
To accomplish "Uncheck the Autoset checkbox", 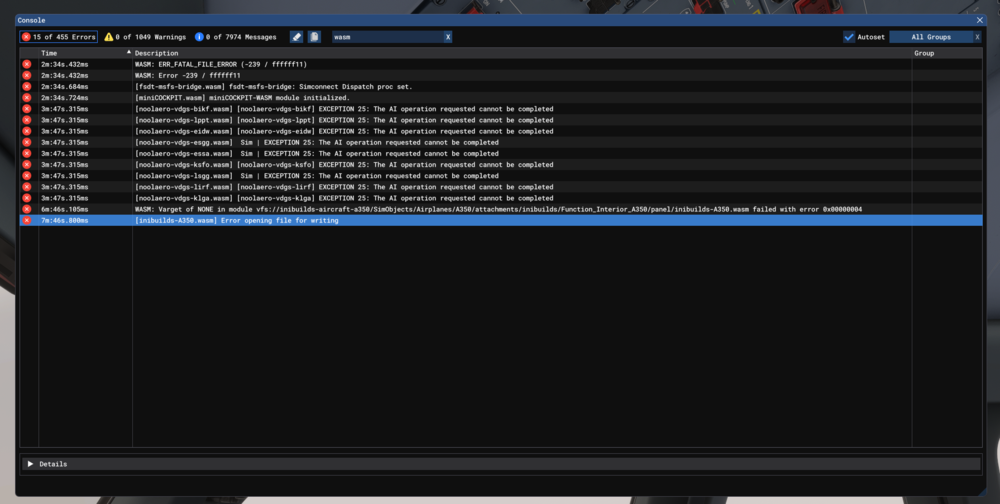I will pyautogui.click(x=849, y=37).
